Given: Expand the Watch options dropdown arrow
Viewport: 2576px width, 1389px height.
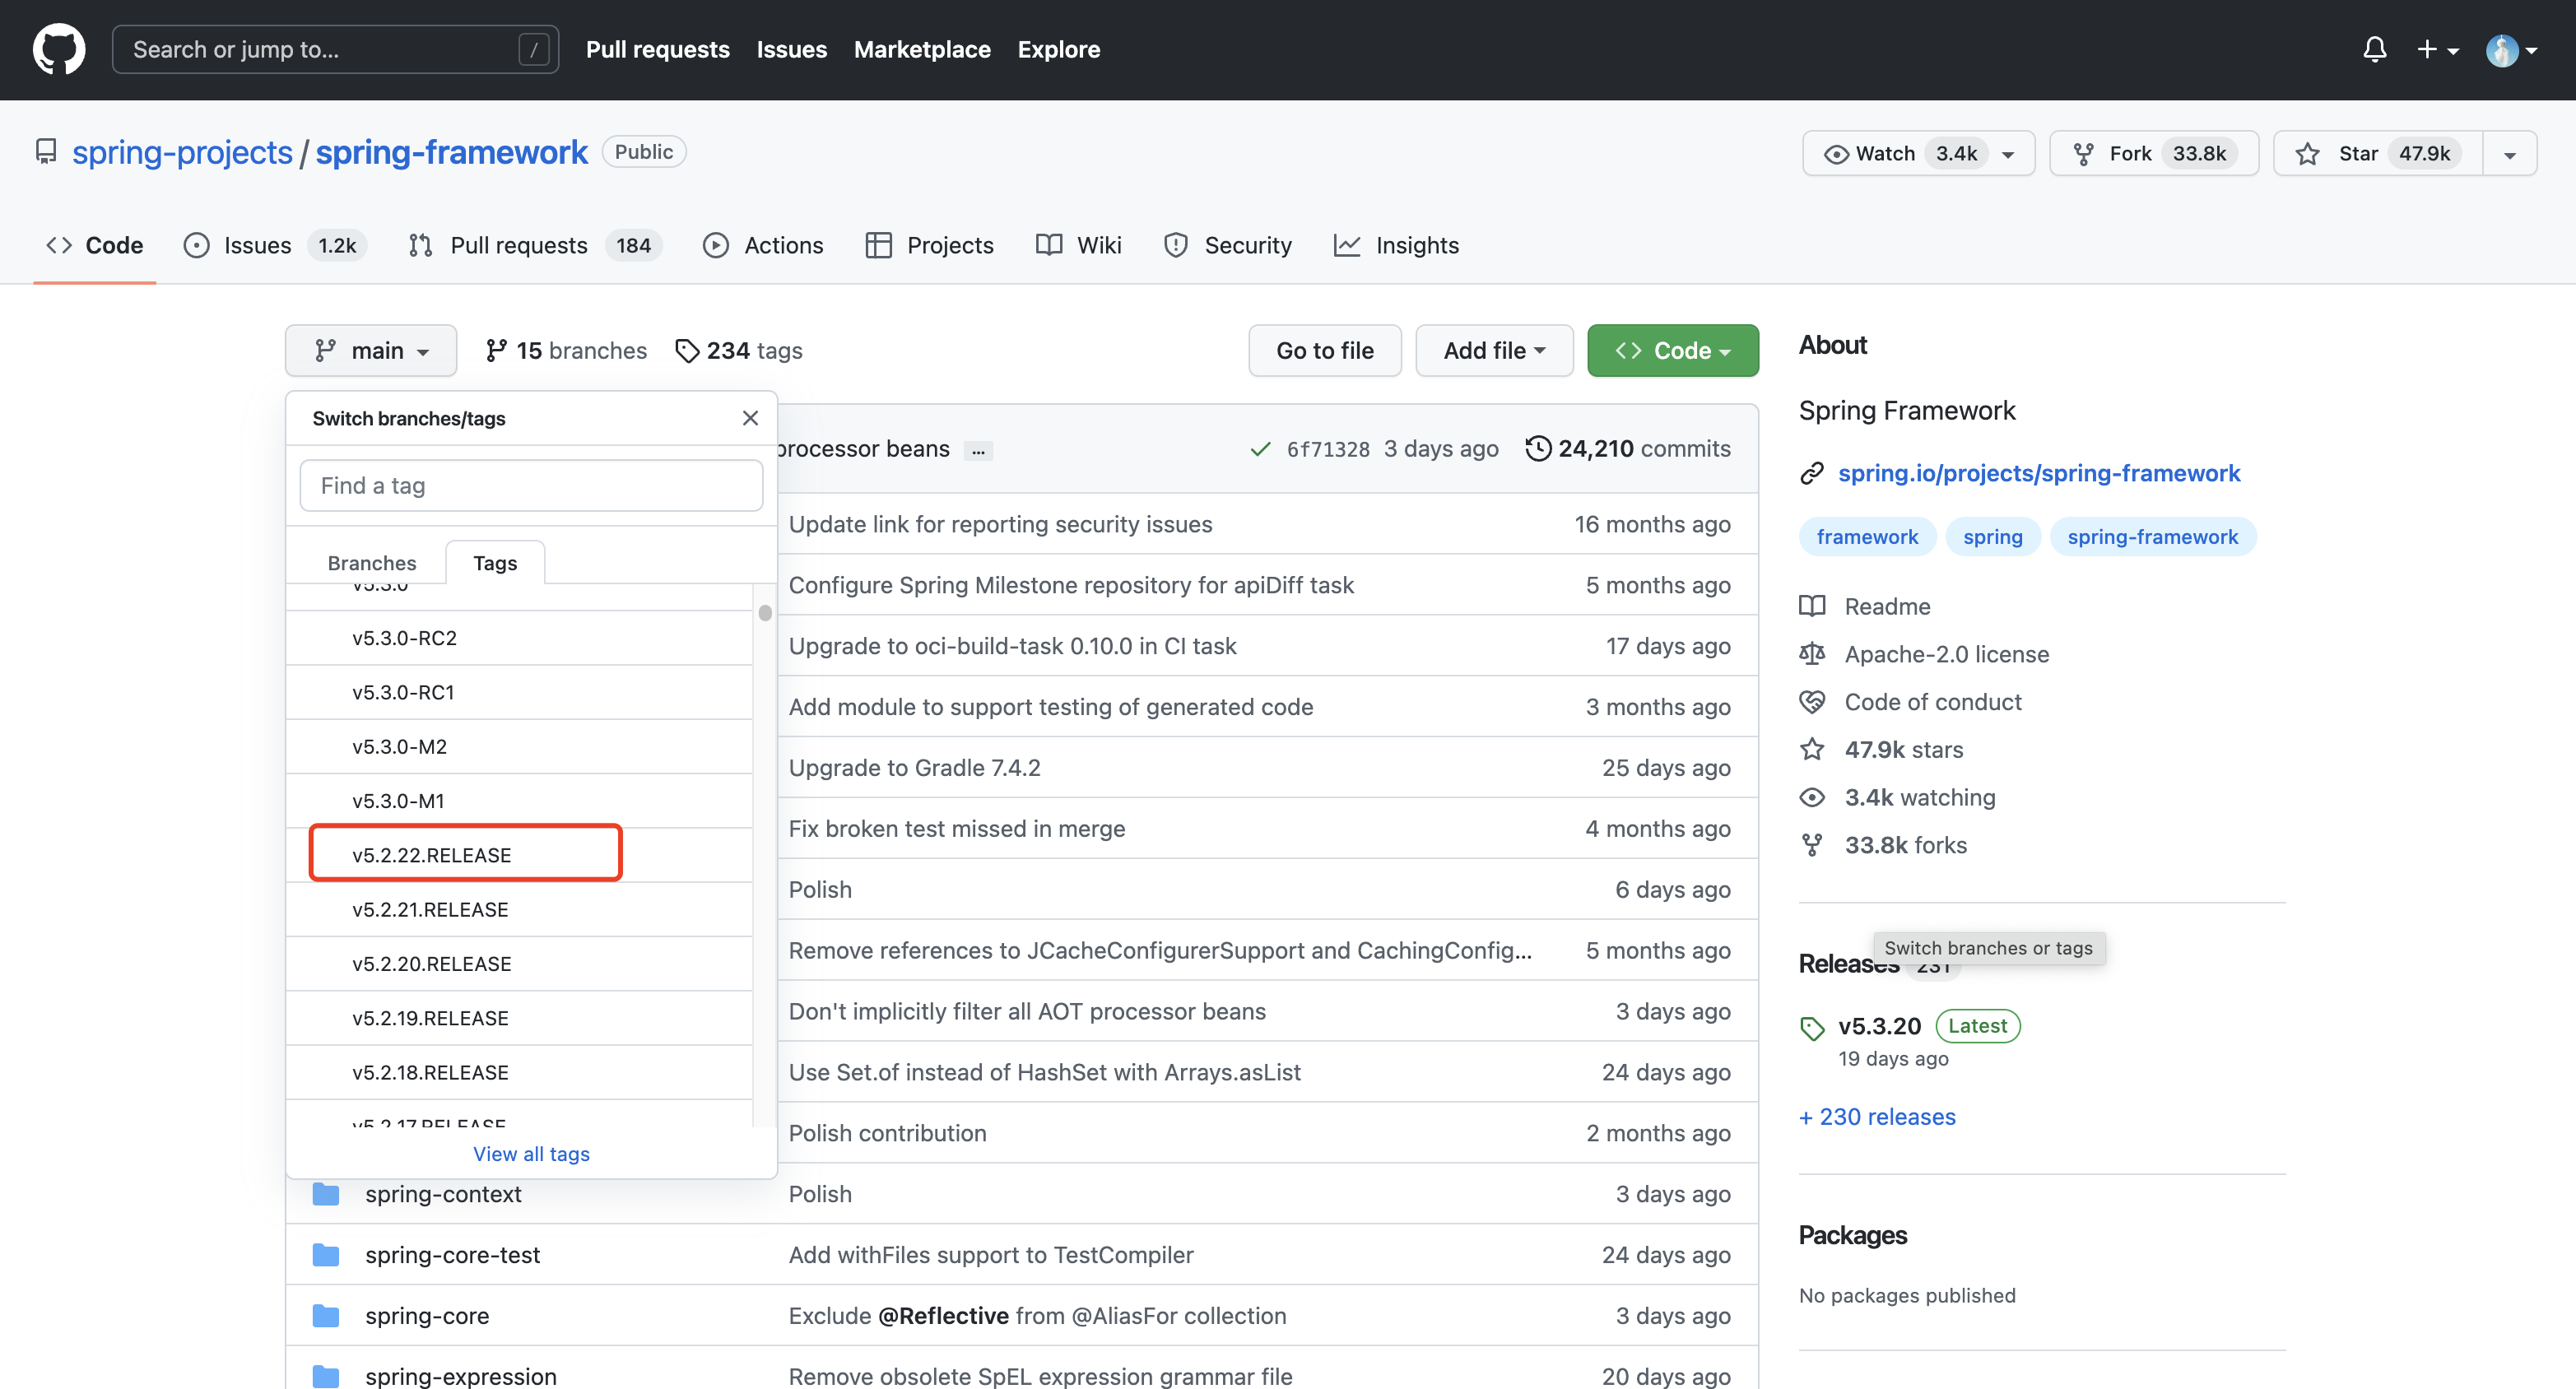Looking at the screenshot, I should (2009, 154).
